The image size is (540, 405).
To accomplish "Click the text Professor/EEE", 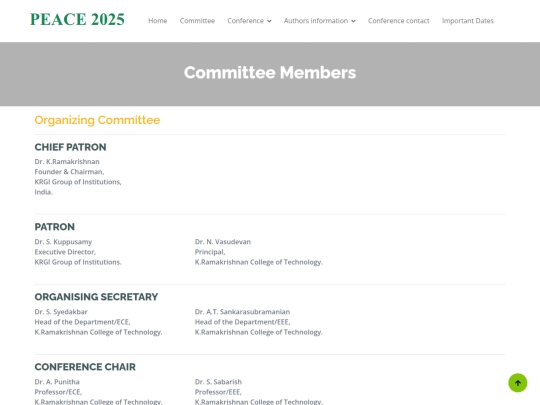I will click(x=218, y=392).
